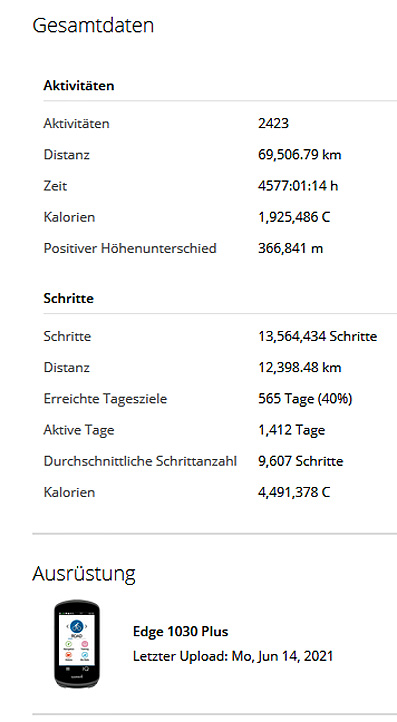The height and width of the screenshot is (722, 397).
Task: Select the Letzter Upload date text
Action: [x=233, y=656]
